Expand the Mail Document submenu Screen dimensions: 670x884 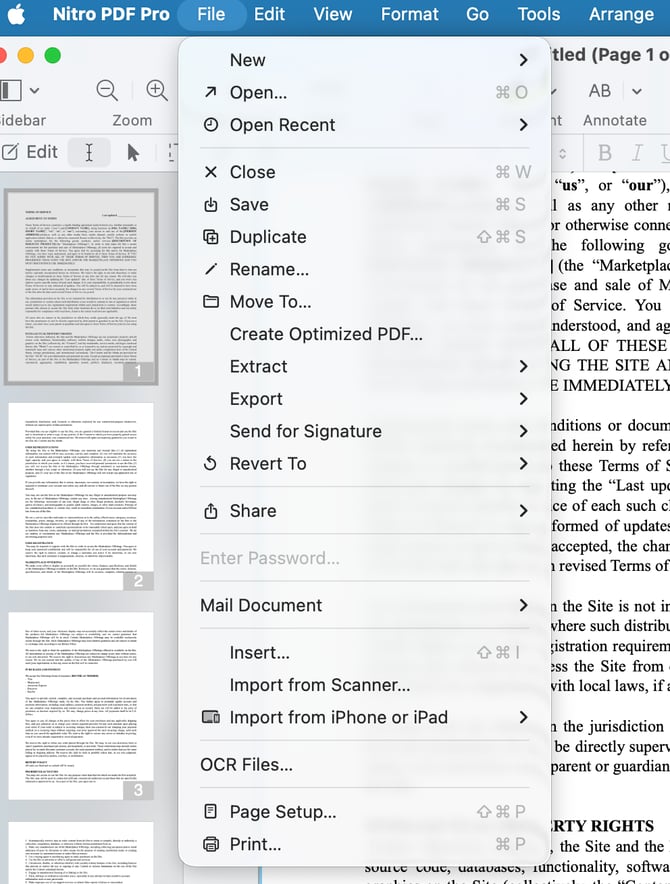tap(364, 605)
